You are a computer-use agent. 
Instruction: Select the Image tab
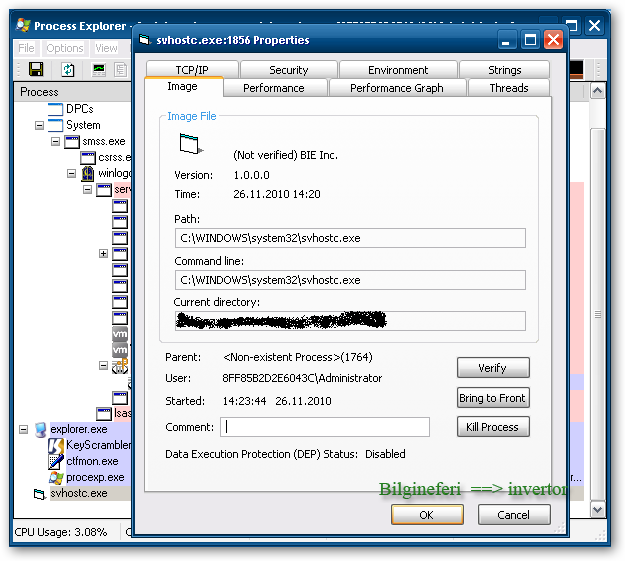pyautogui.click(x=183, y=87)
